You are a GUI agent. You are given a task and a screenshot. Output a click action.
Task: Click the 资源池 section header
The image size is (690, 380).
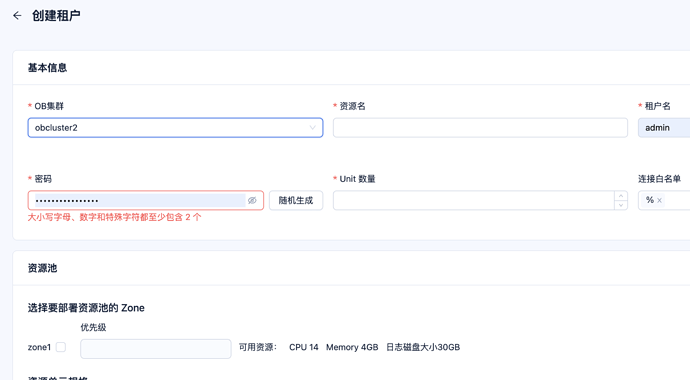click(42, 268)
